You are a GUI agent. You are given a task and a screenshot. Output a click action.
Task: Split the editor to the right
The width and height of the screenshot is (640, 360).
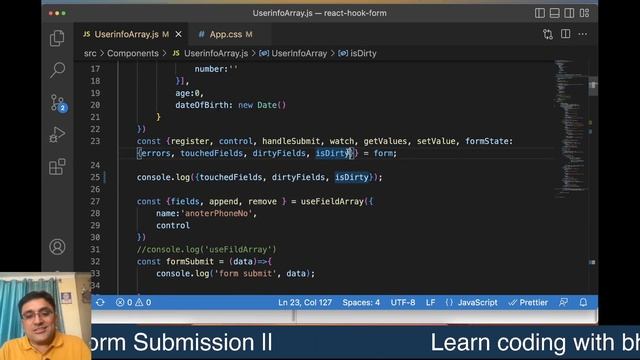(565, 34)
